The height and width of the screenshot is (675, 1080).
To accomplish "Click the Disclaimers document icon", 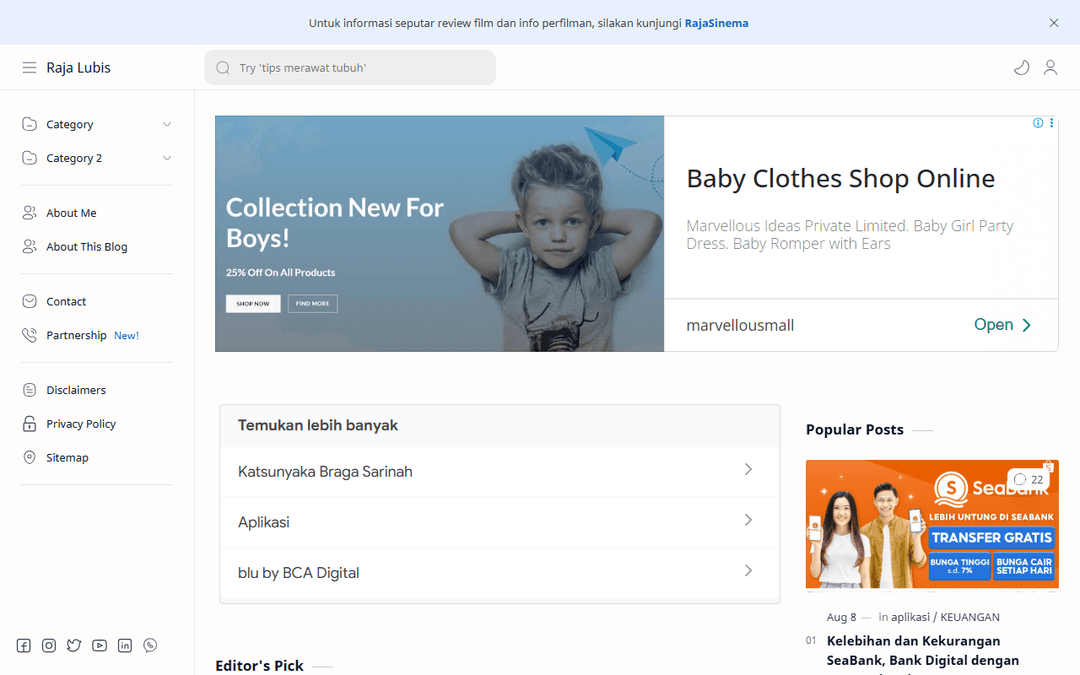I will [30, 390].
